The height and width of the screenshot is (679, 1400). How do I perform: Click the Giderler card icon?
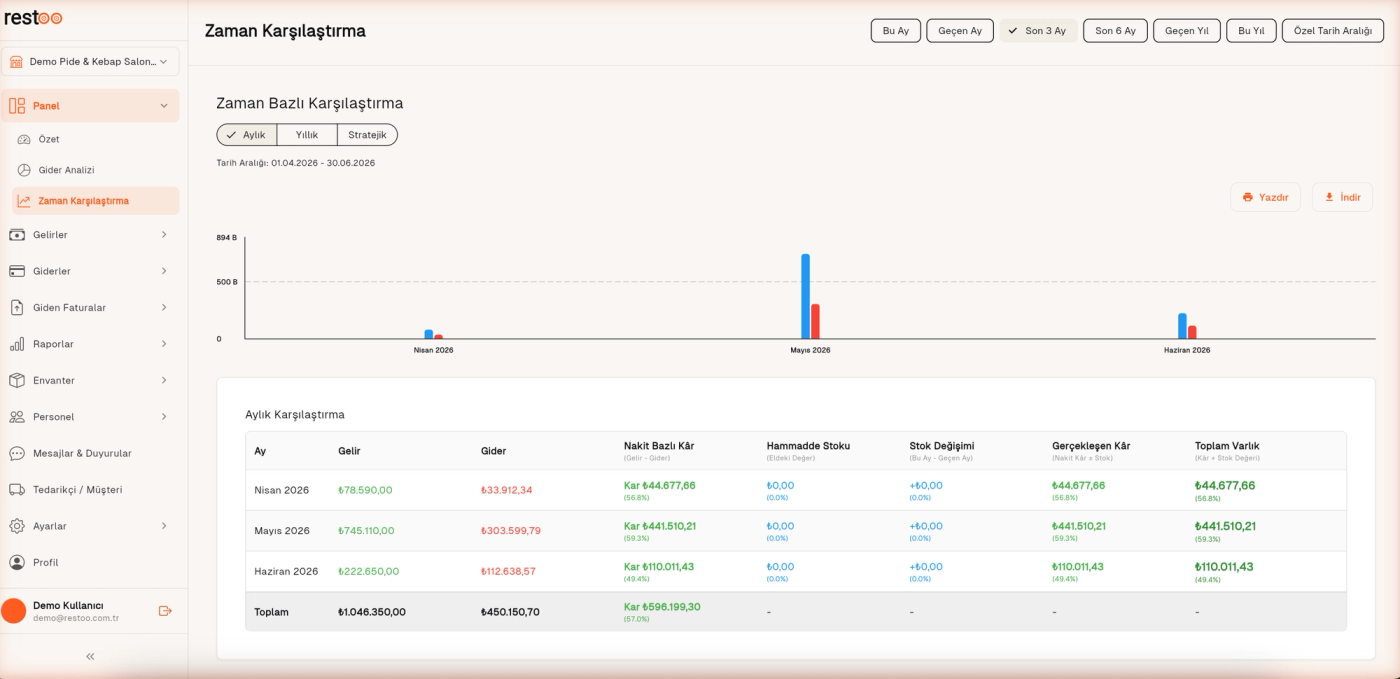(x=16, y=271)
